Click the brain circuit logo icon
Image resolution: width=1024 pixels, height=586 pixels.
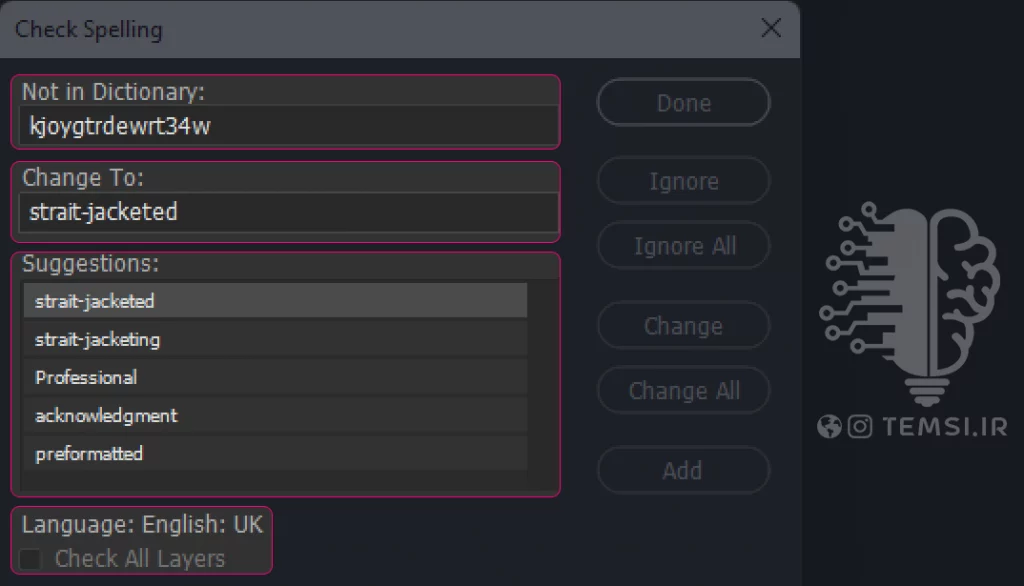pyautogui.click(x=910, y=304)
